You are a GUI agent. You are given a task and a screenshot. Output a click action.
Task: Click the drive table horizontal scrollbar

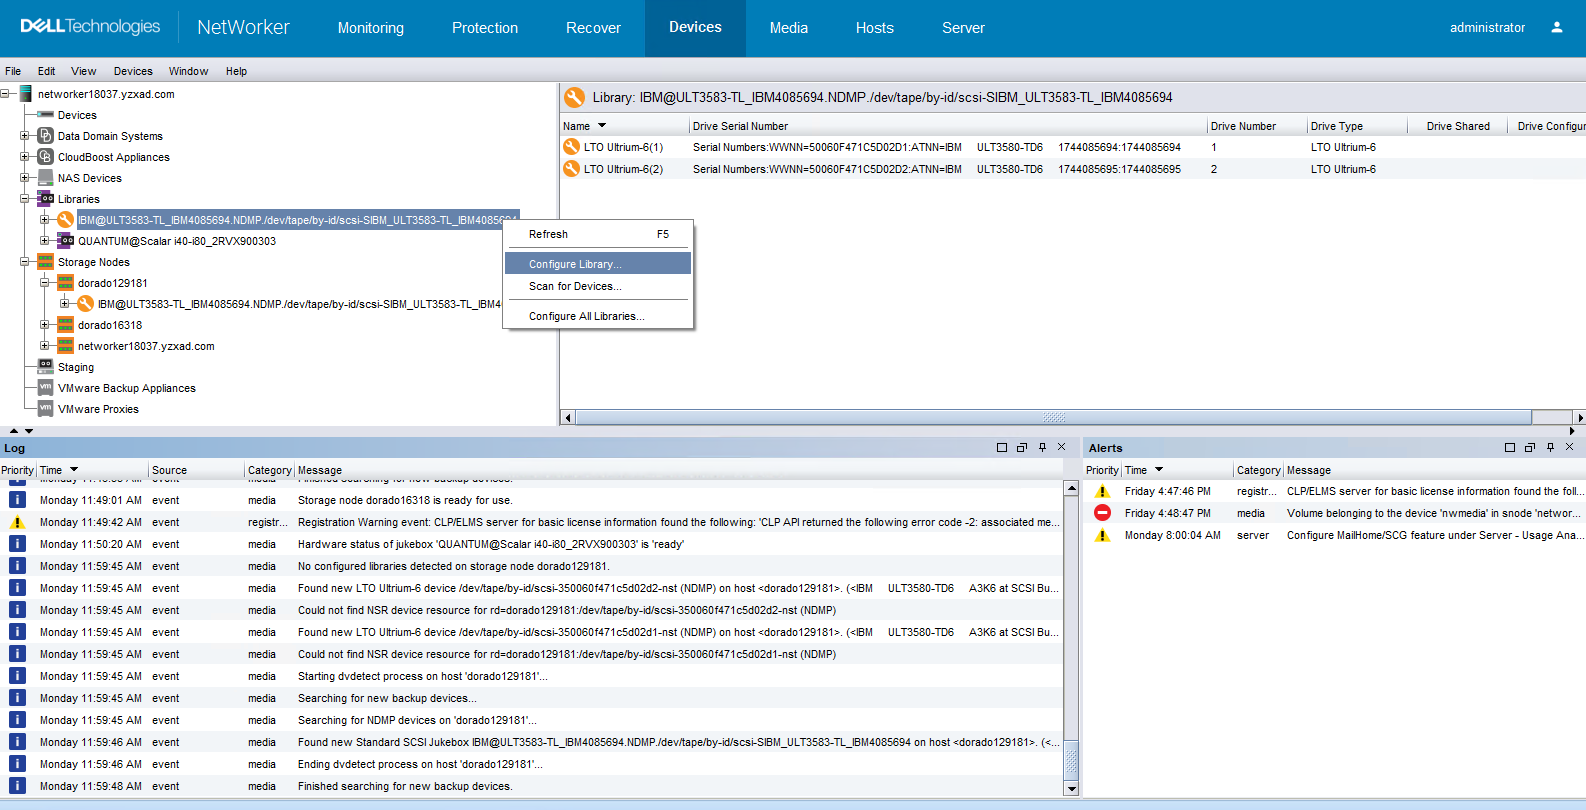(1053, 417)
